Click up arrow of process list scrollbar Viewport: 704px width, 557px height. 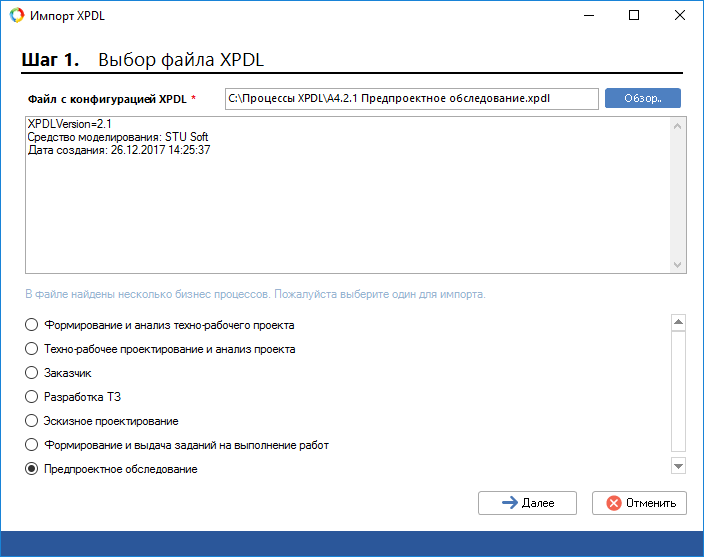tap(678, 322)
